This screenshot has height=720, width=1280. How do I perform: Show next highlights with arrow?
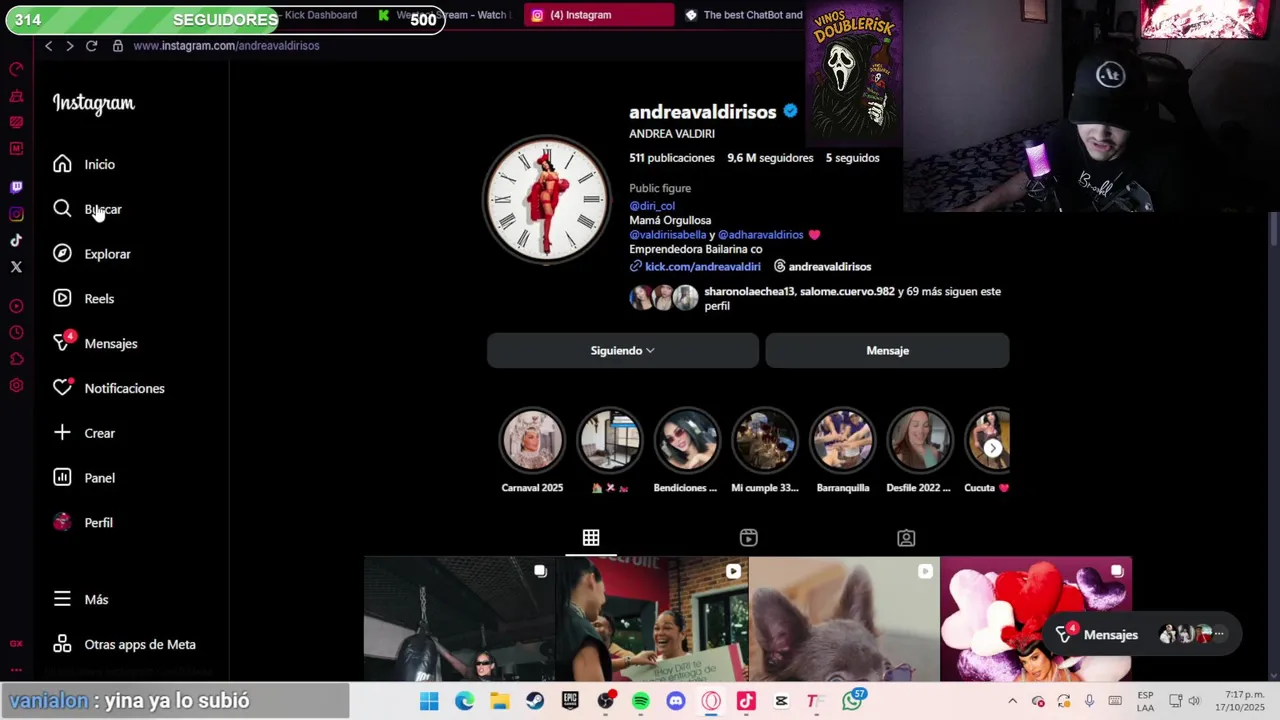pos(992,449)
